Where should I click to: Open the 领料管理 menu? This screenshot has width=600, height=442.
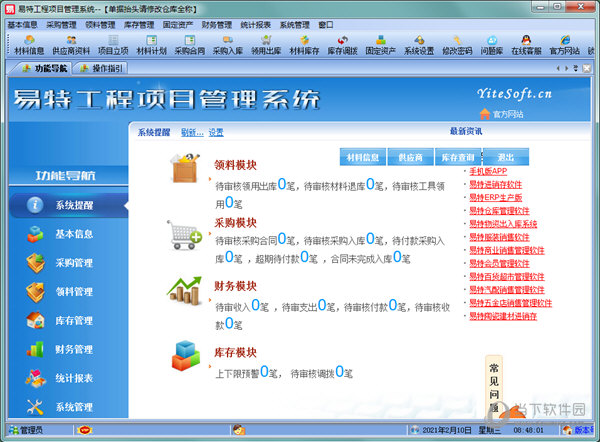point(100,25)
